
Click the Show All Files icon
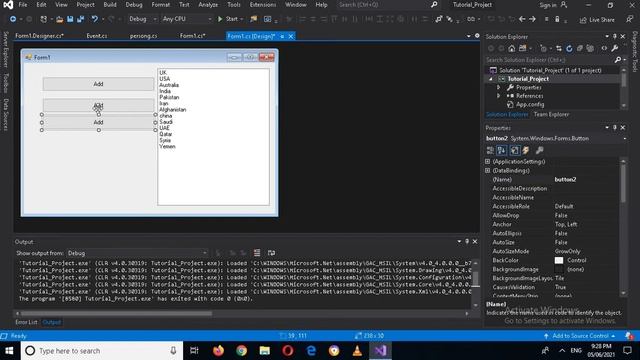(590, 49)
